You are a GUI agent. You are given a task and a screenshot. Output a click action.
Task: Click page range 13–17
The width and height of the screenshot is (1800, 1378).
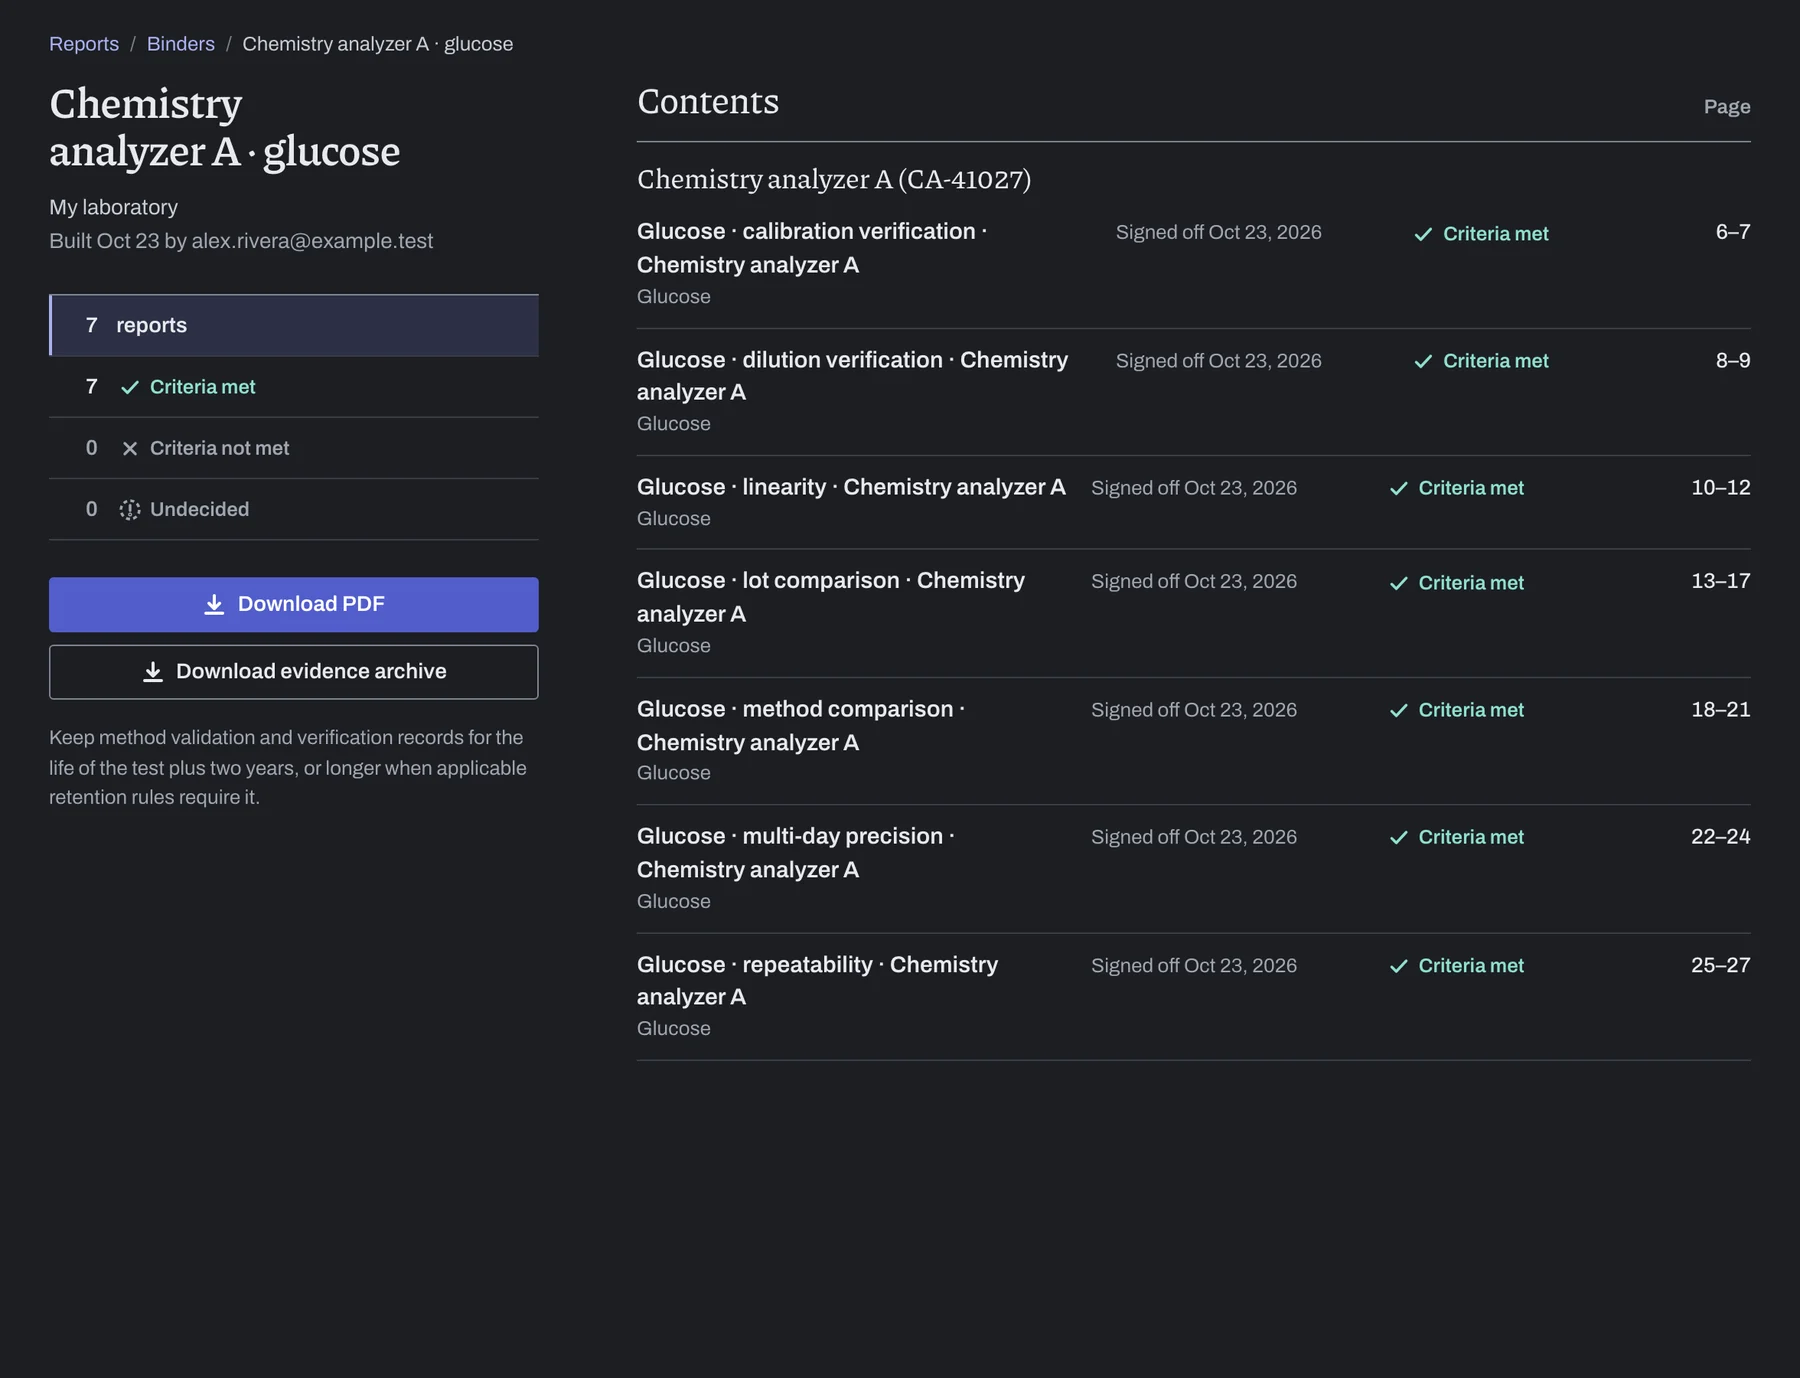(x=1721, y=581)
